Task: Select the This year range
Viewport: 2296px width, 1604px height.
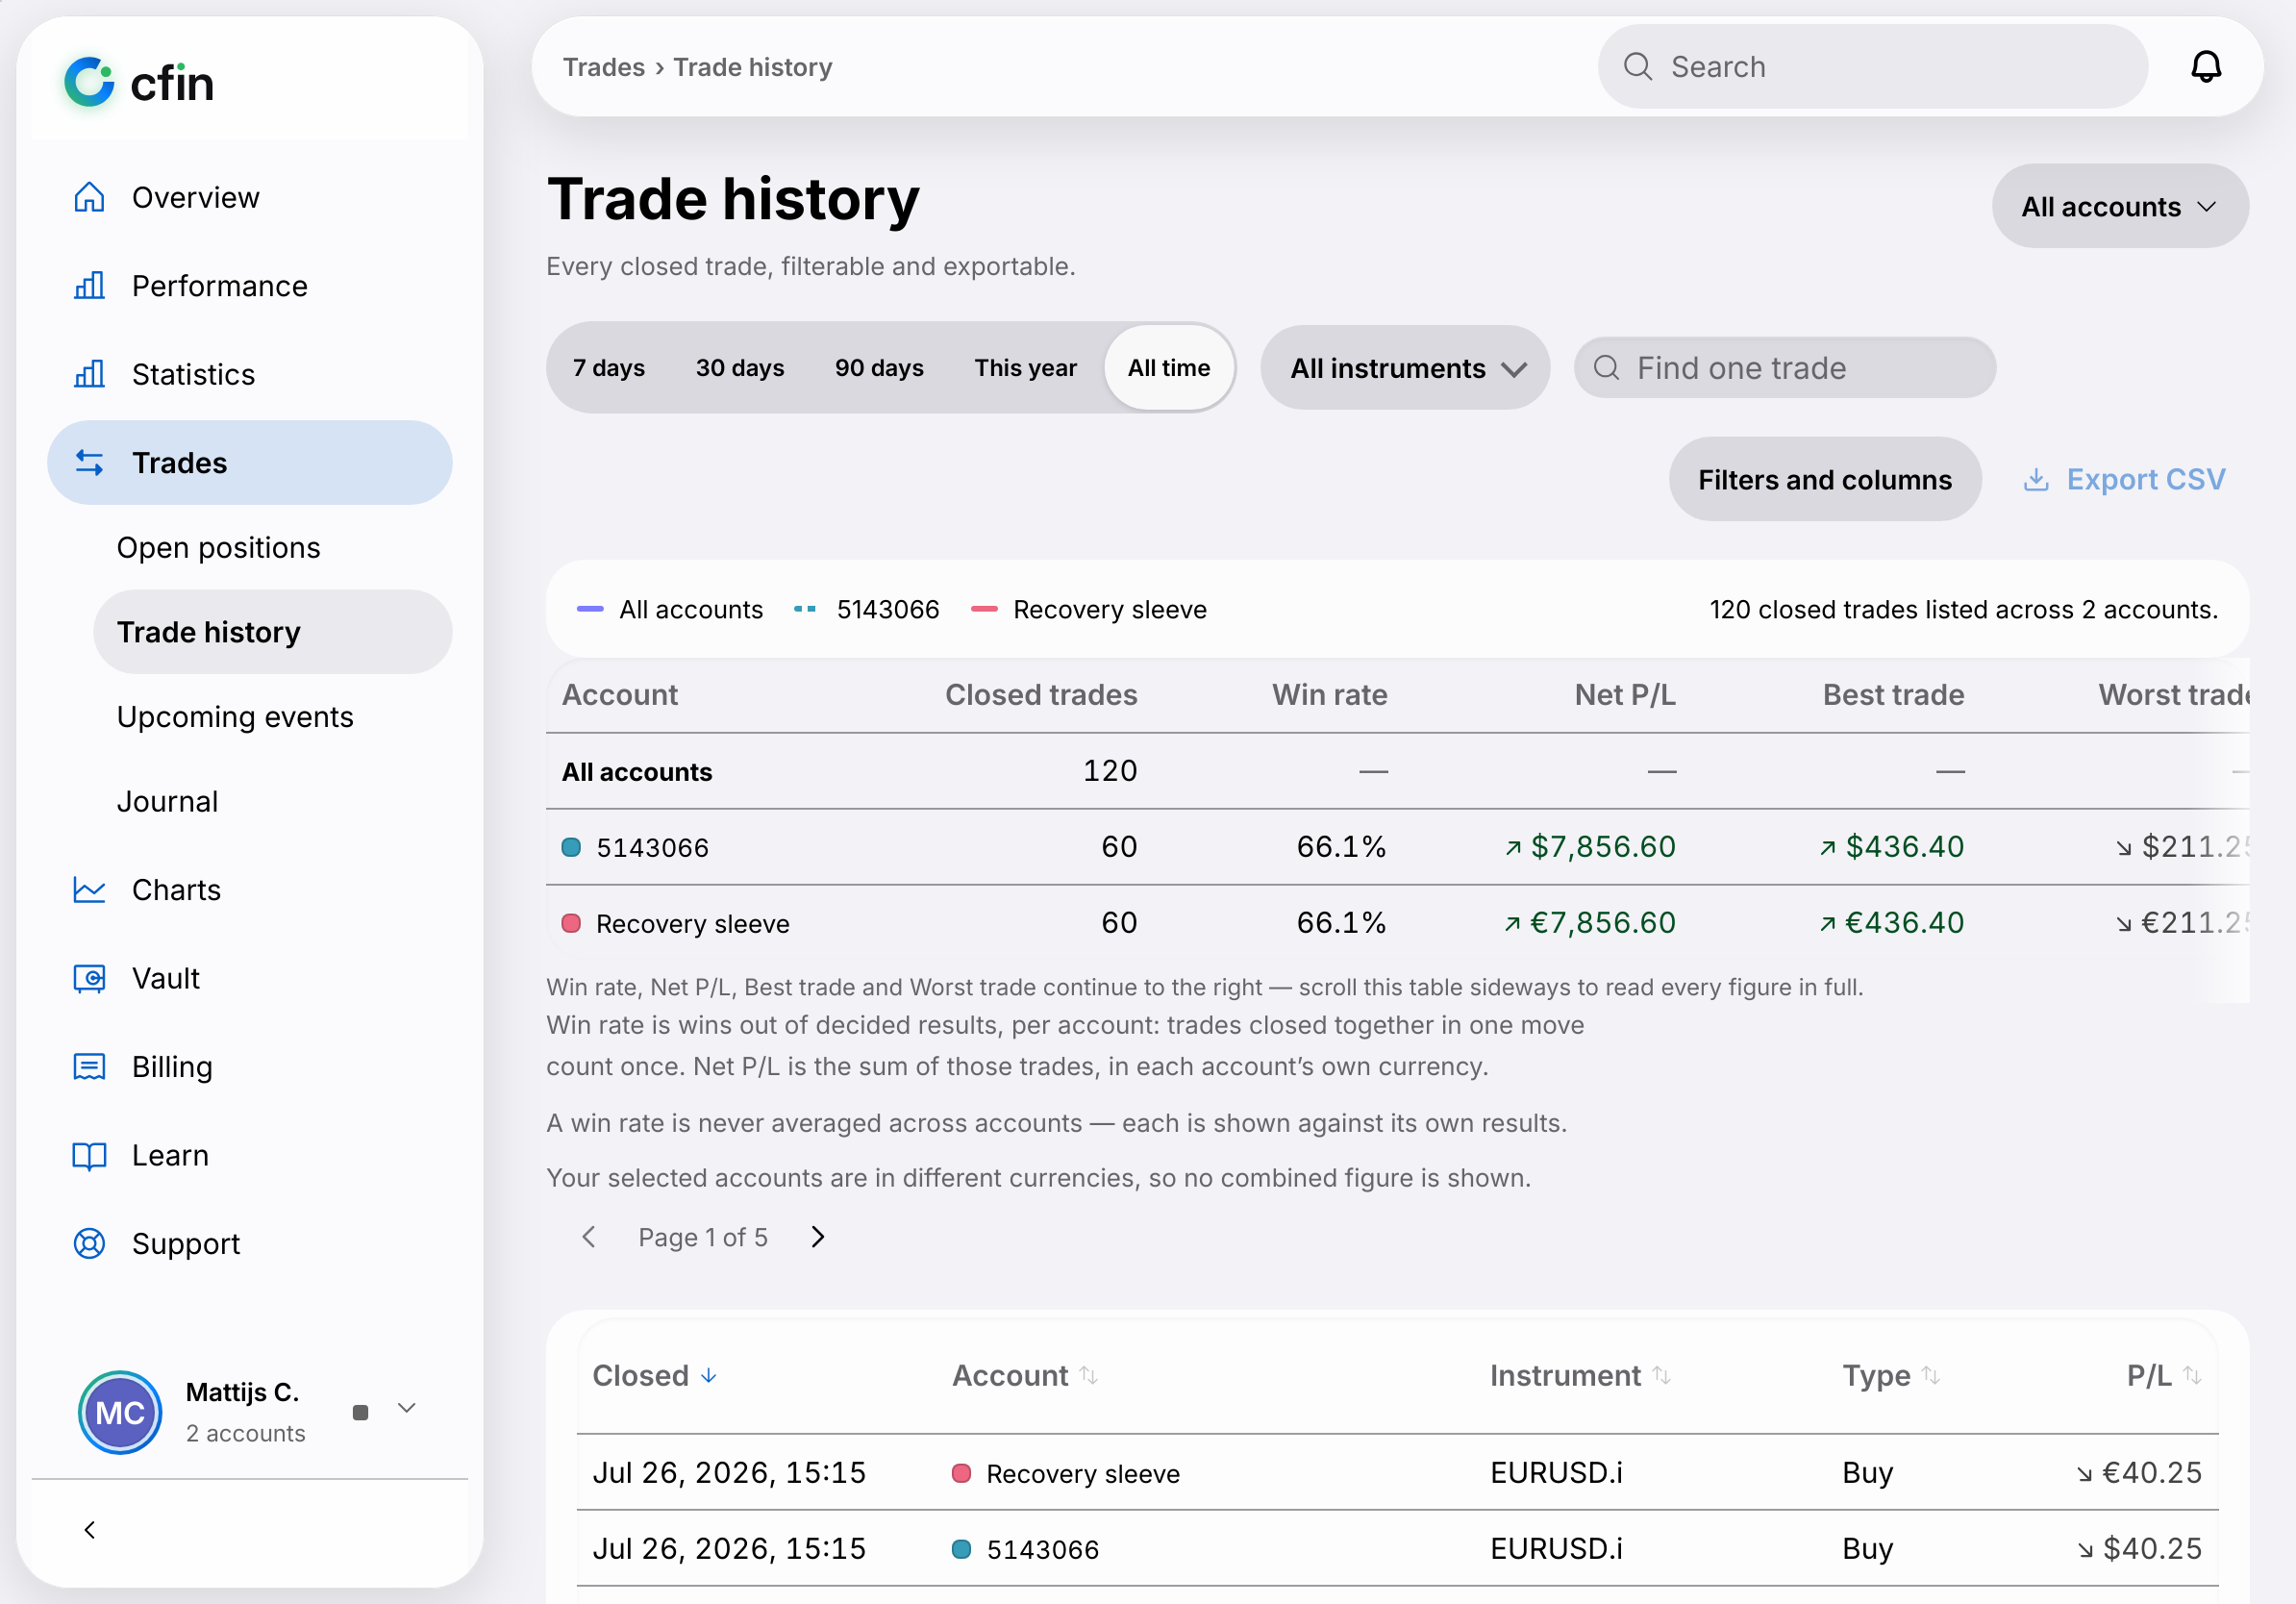Action: pos(1025,368)
